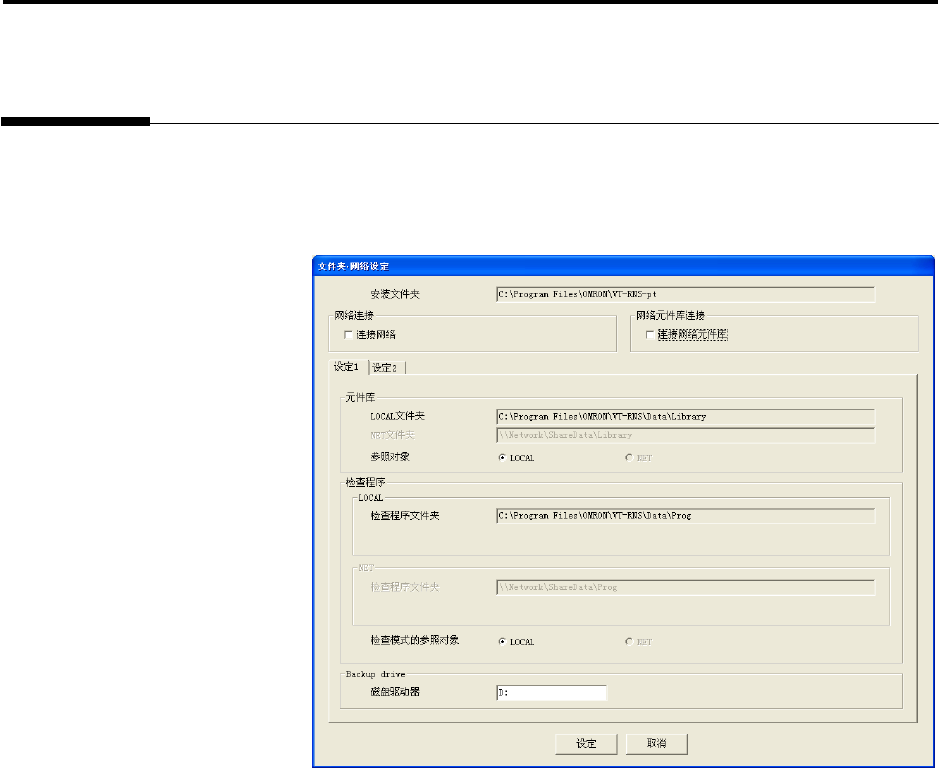Tick the 连接网络元件库 checkbox

coord(650,335)
